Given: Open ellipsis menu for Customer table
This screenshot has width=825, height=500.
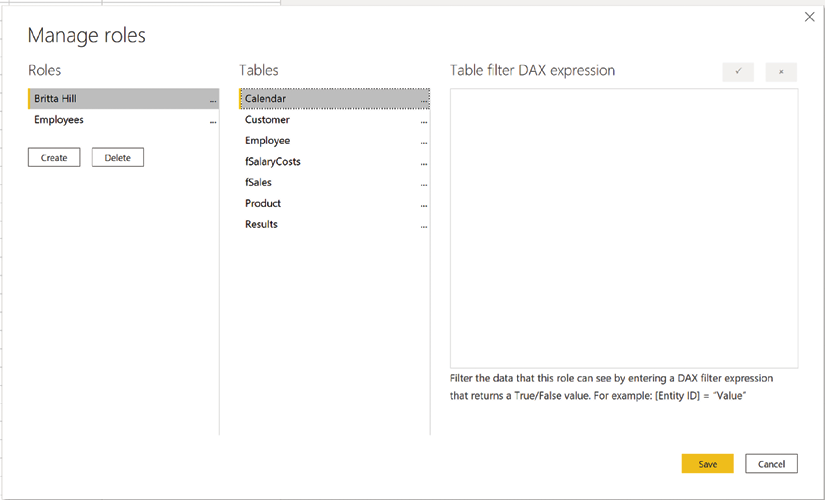Looking at the screenshot, I should [424, 121].
